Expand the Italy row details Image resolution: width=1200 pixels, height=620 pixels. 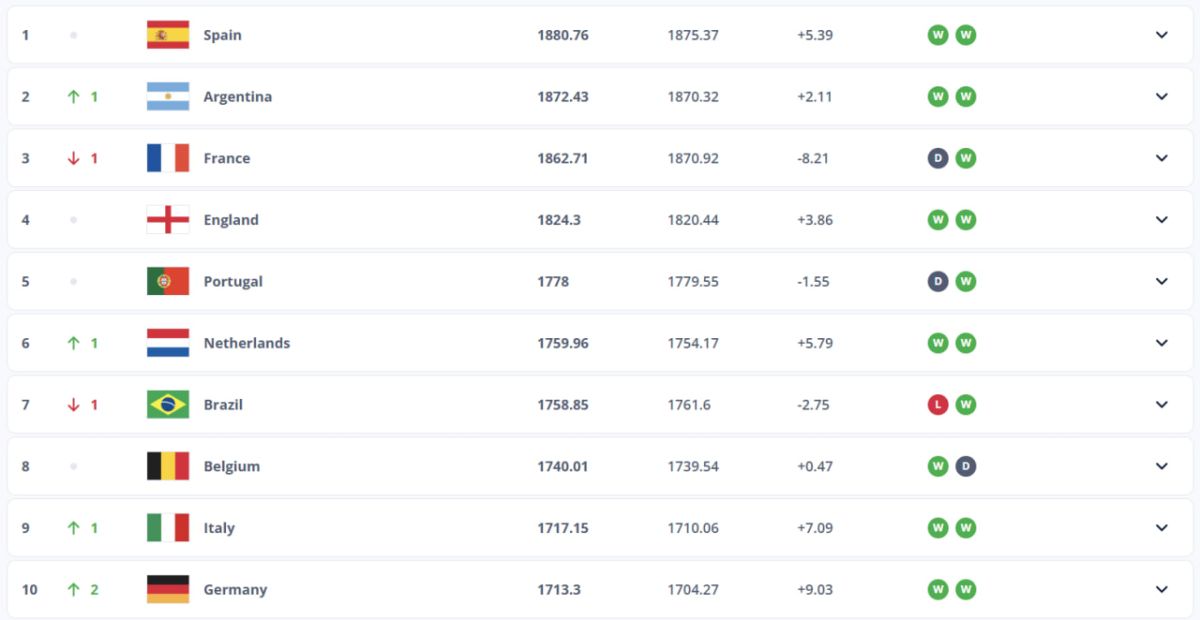coord(1161,528)
